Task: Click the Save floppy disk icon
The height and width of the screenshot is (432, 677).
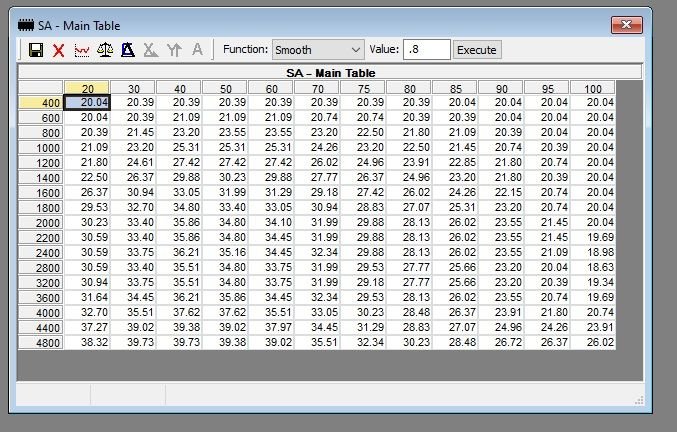Action: tap(36, 50)
